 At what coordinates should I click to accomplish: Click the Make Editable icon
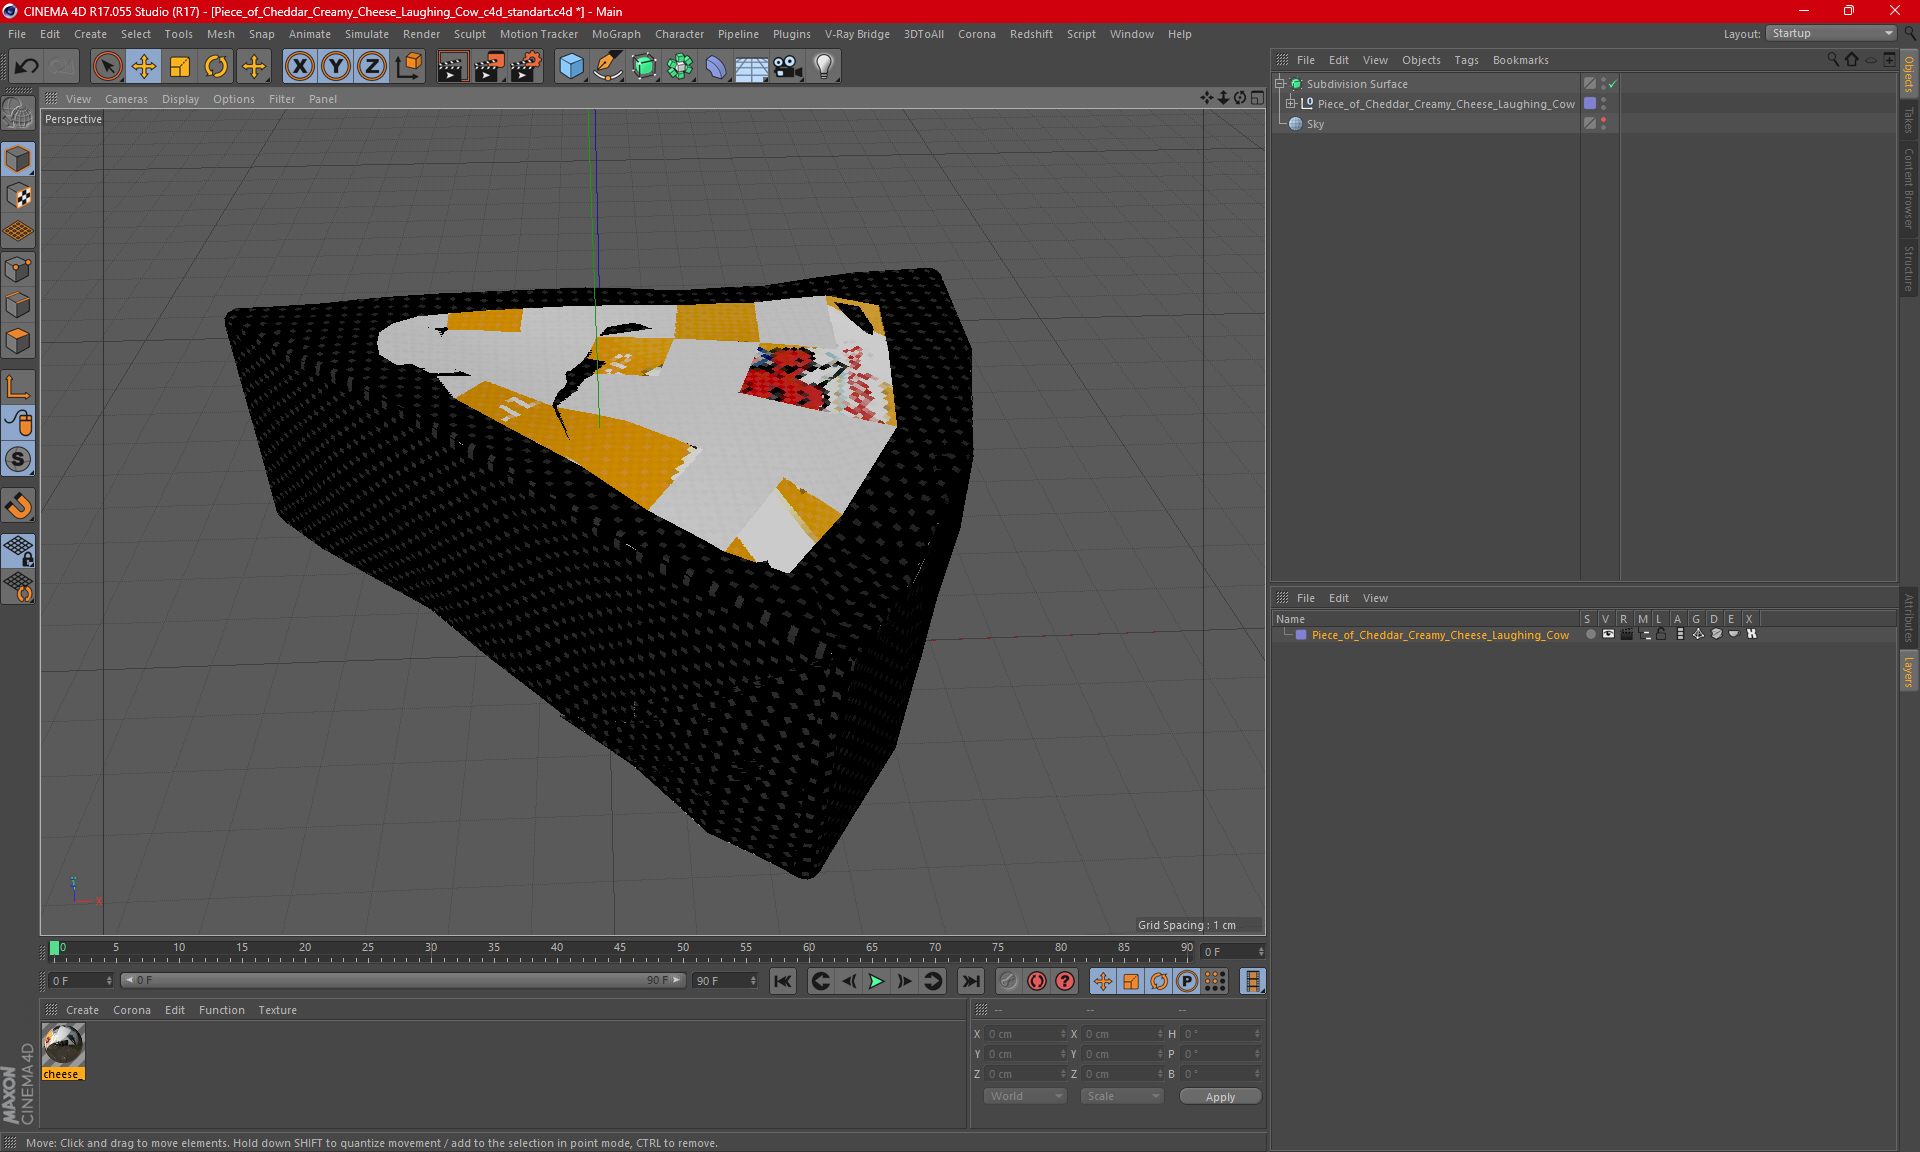pyautogui.click(x=18, y=114)
